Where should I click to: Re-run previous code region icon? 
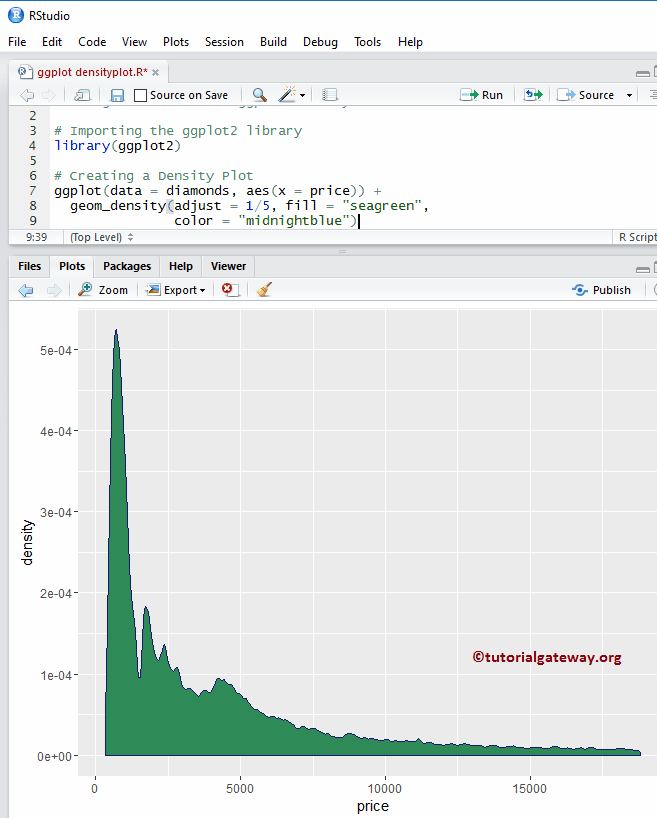click(x=533, y=95)
